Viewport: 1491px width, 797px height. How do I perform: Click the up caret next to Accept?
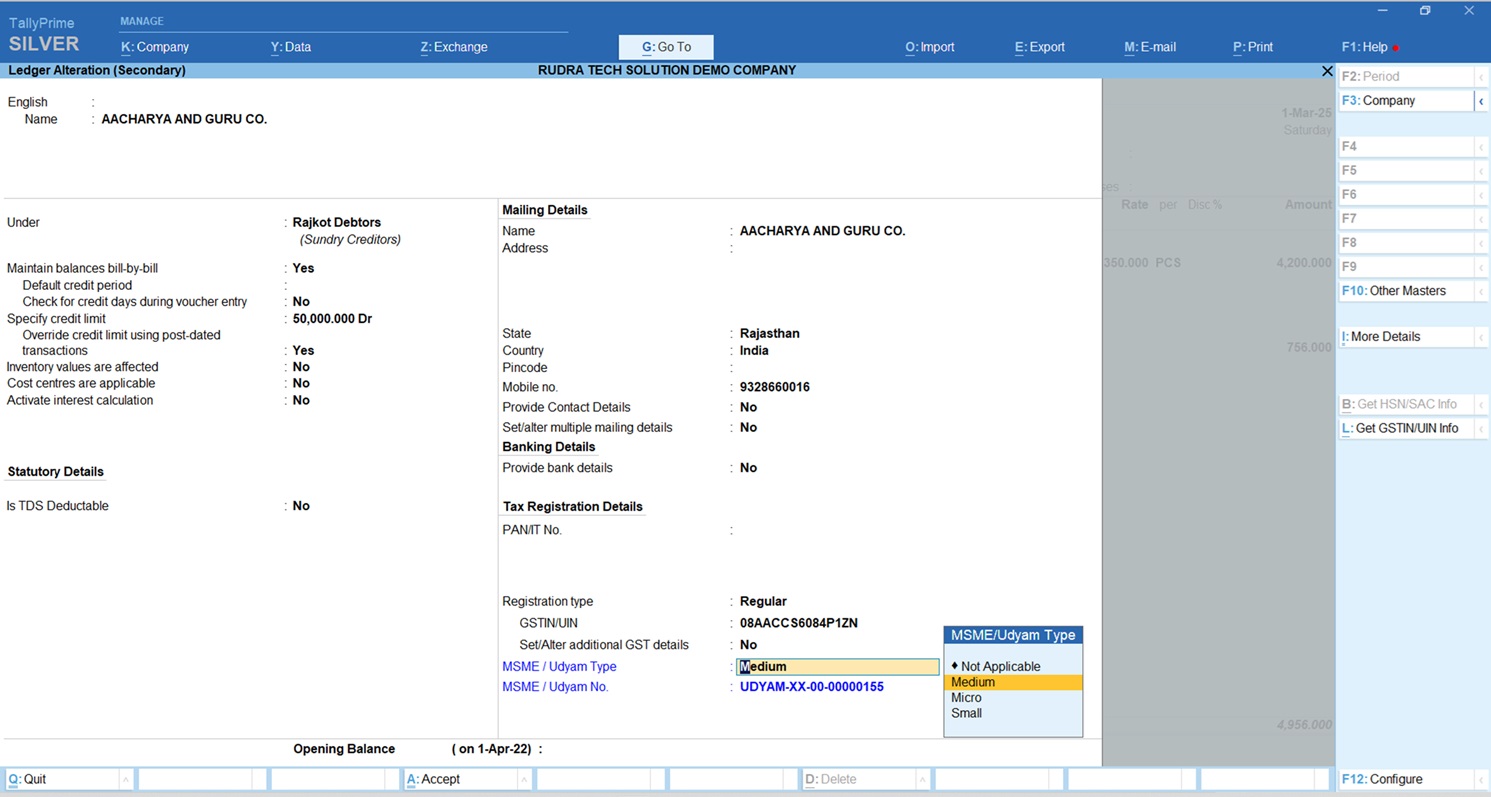click(x=523, y=780)
